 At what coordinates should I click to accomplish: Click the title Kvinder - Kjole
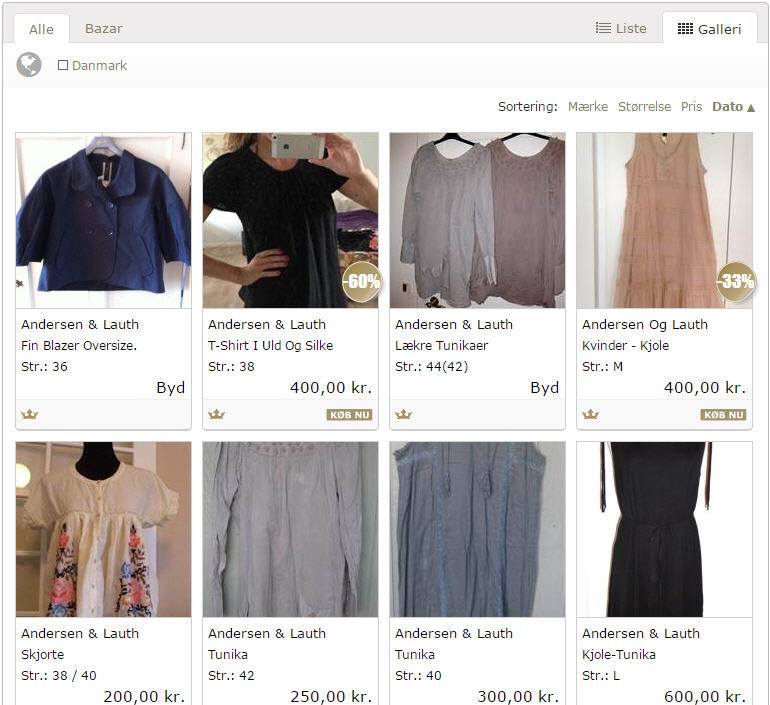626,346
